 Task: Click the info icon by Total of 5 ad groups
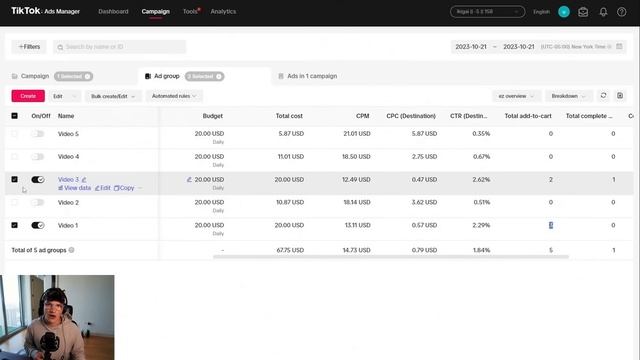[x=71, y=250]
